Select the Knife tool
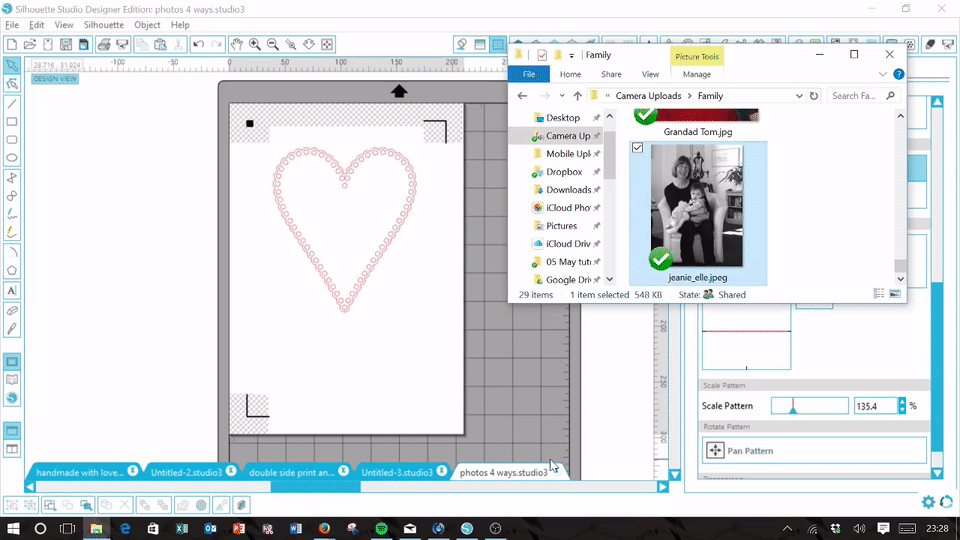The width and height of the screenshot is (960, 540). (x=12, y=329)
